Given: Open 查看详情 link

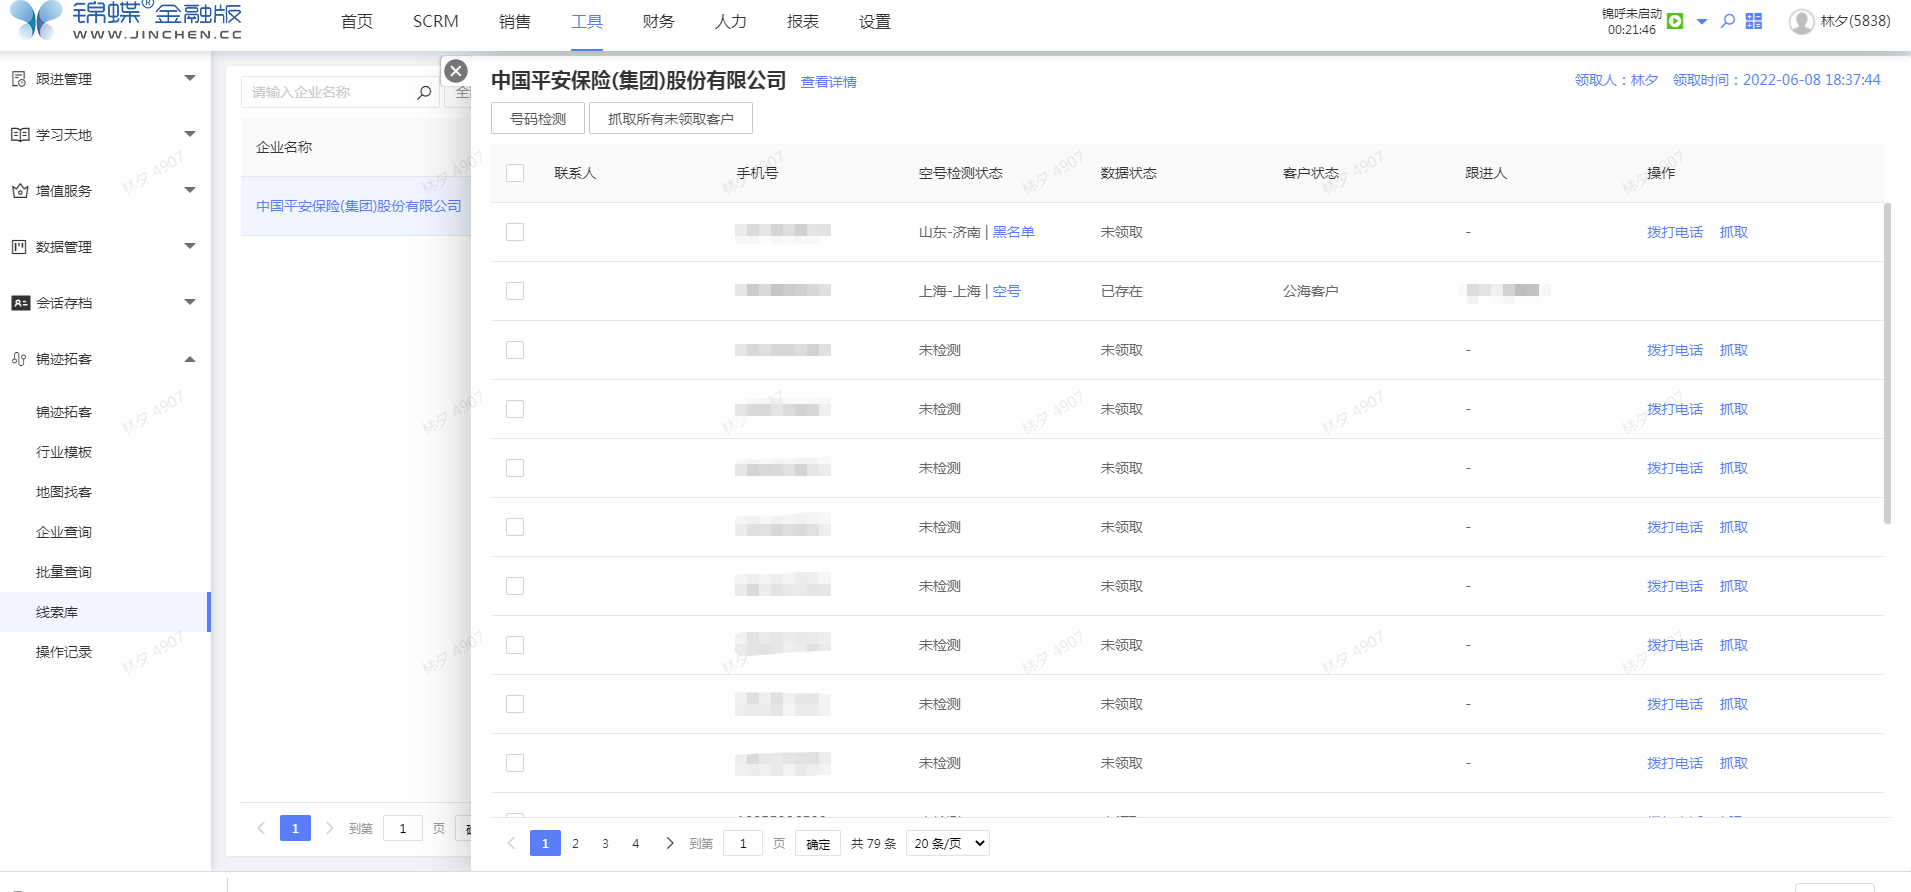Looking at the screenshot, I should 829,82.
